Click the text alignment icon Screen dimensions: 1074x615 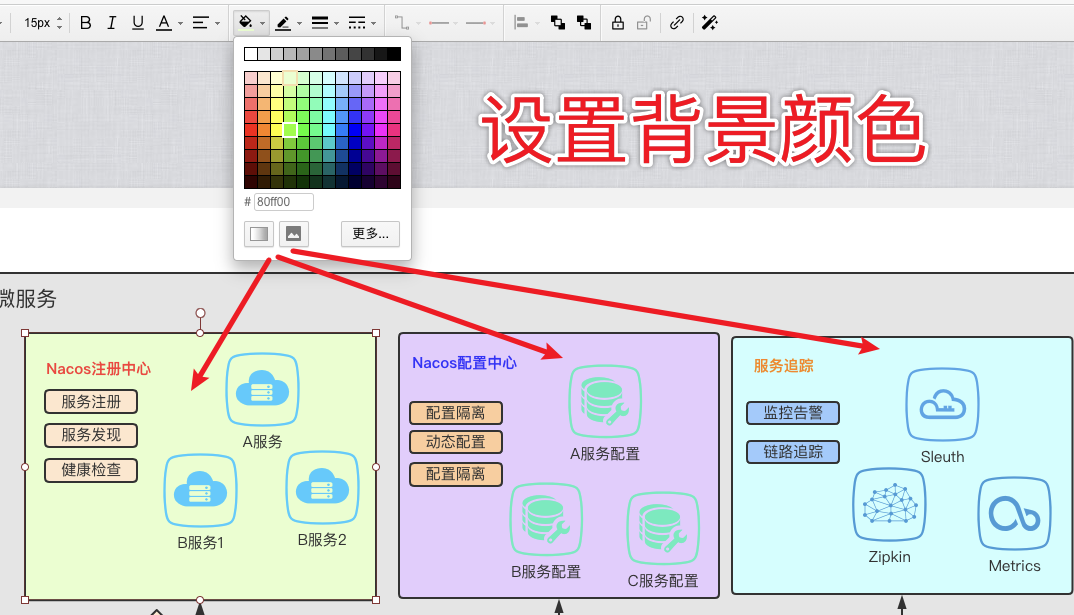point(200,23)
